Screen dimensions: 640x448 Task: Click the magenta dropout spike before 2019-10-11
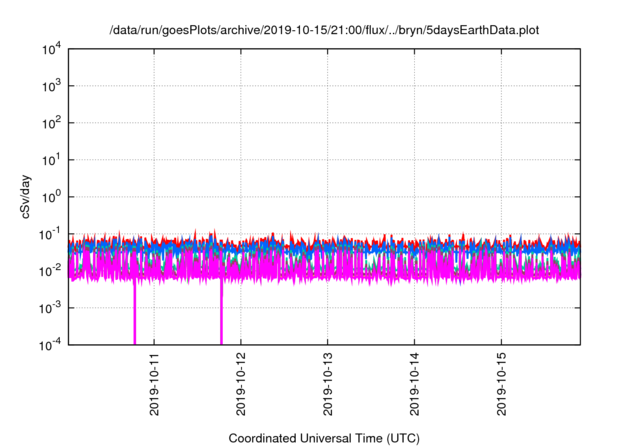134,314
